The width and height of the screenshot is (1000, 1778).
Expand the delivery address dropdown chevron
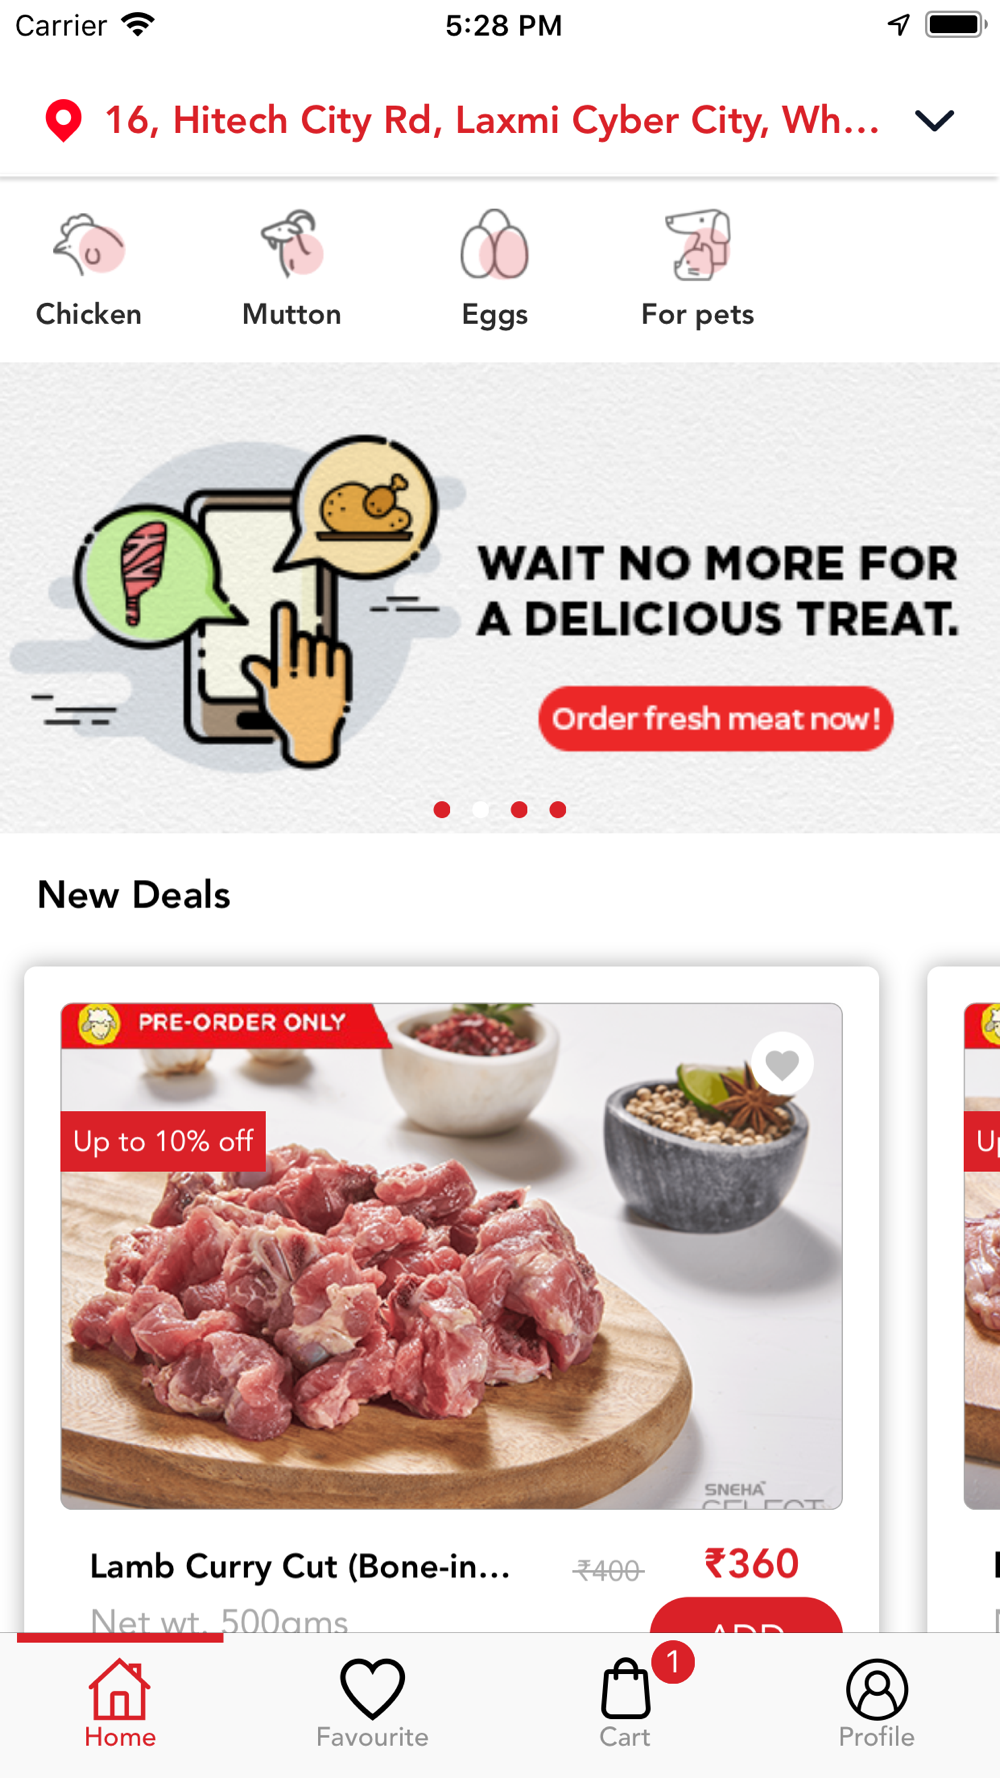coord(935,121)
